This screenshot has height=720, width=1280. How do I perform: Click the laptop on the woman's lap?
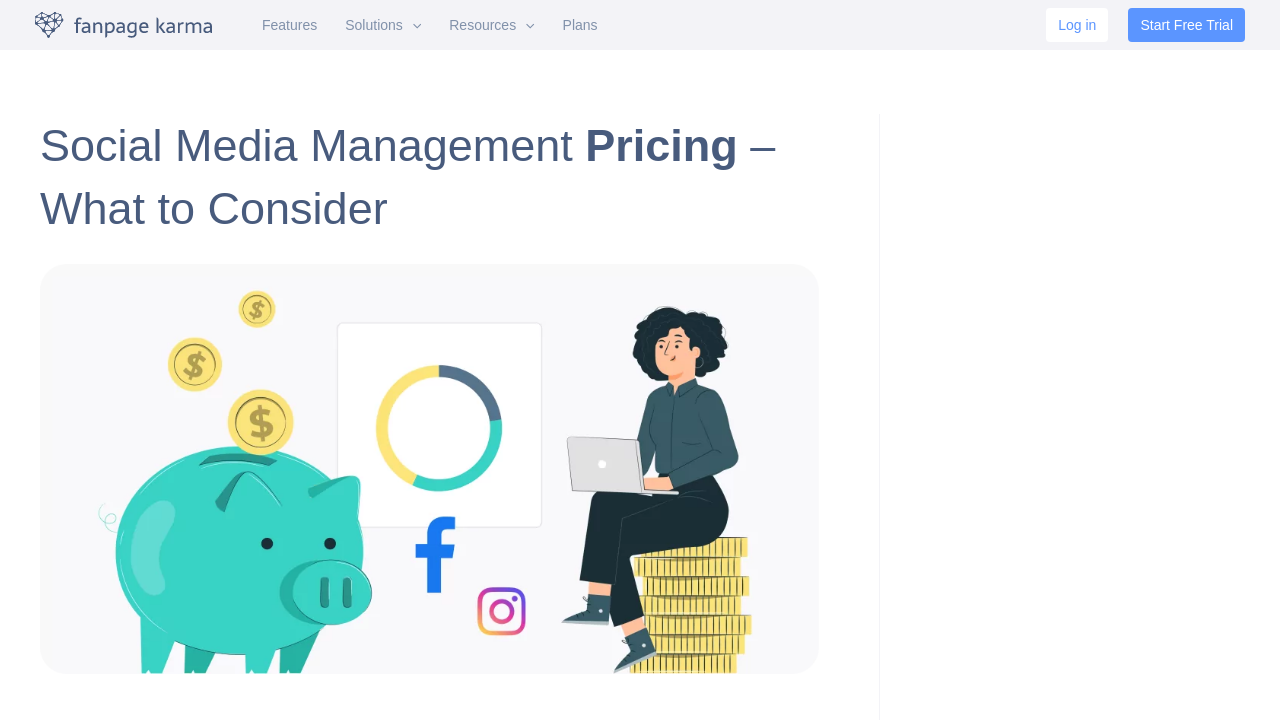(605, 465)
